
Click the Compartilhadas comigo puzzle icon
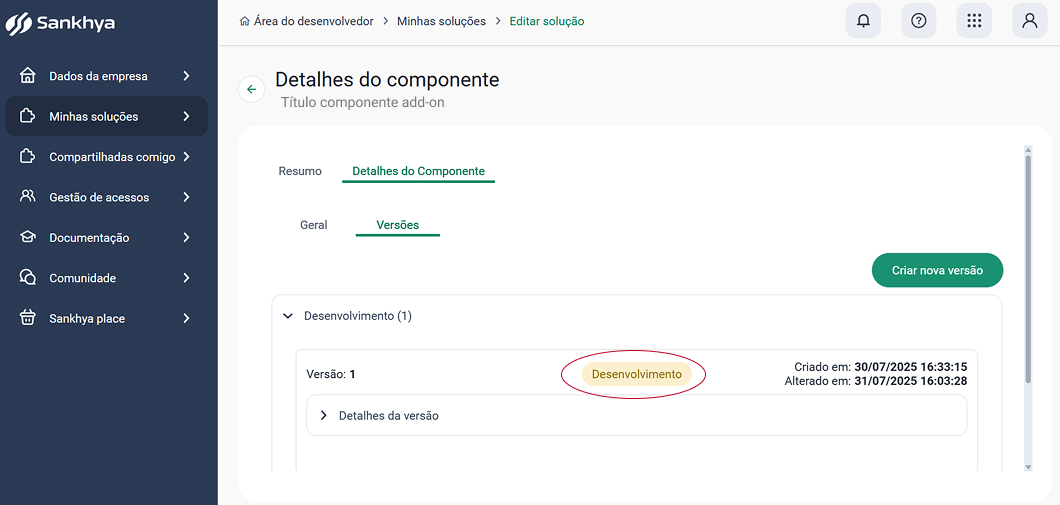coord(27,157)
